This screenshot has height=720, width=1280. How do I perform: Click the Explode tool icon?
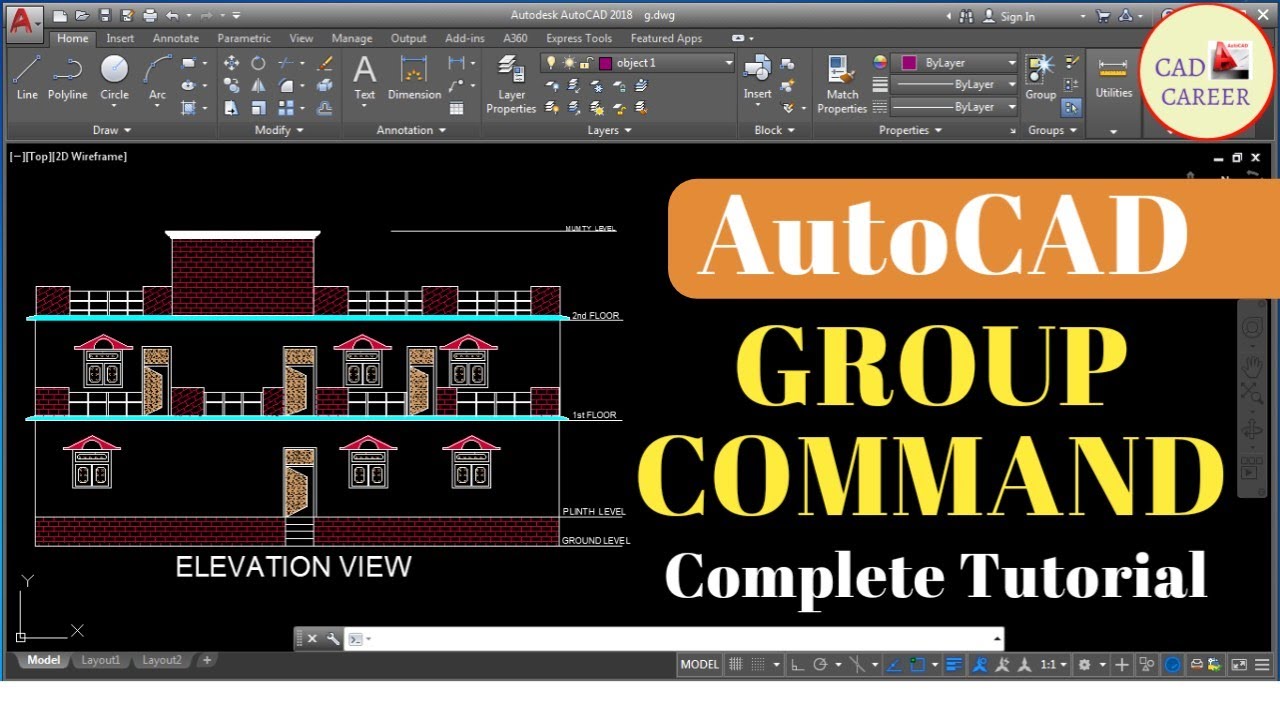pos(324,85)
